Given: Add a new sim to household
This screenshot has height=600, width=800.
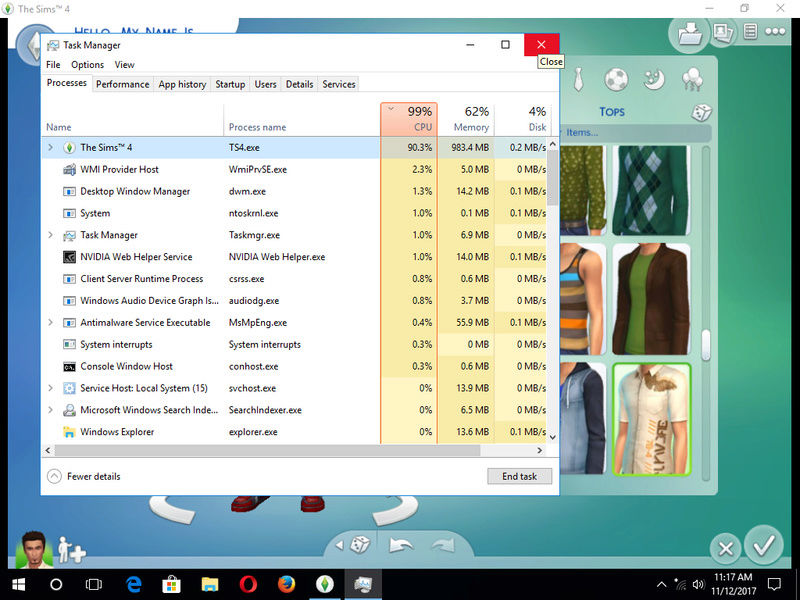Looking at the screenshot, I should [71, 550].
